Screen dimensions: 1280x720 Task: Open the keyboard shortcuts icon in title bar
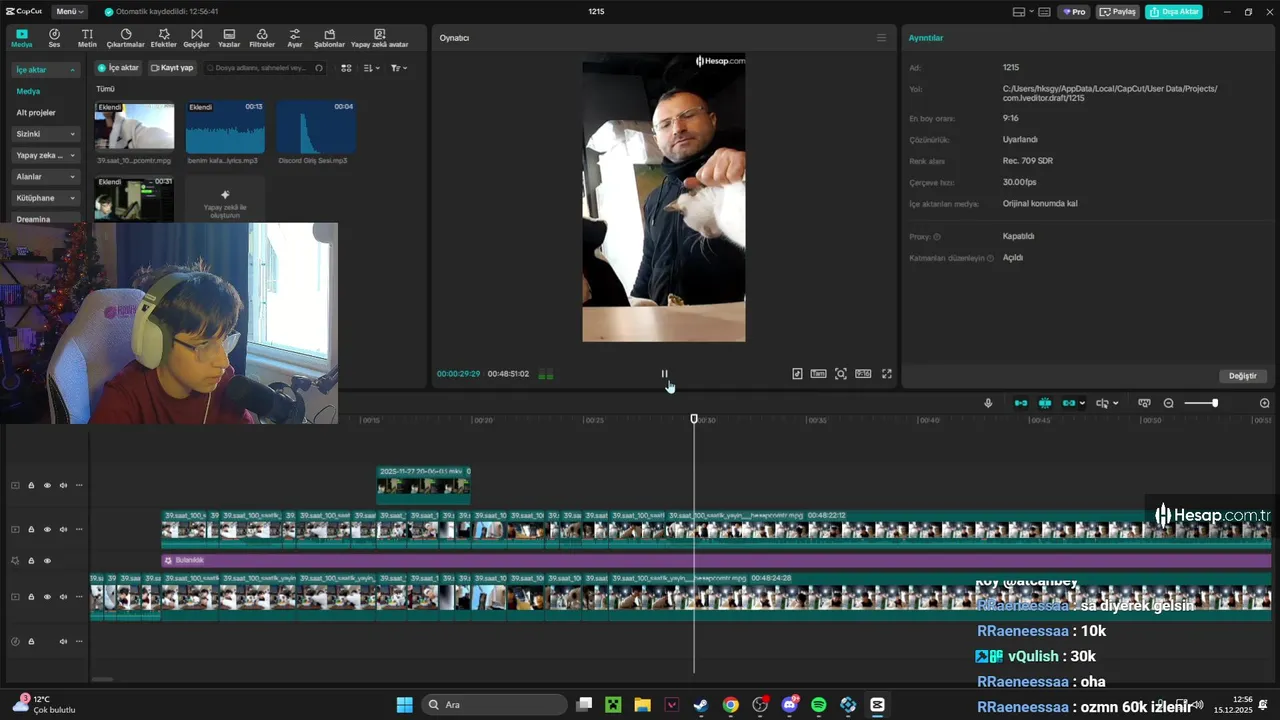click(x=1044, y=12)
